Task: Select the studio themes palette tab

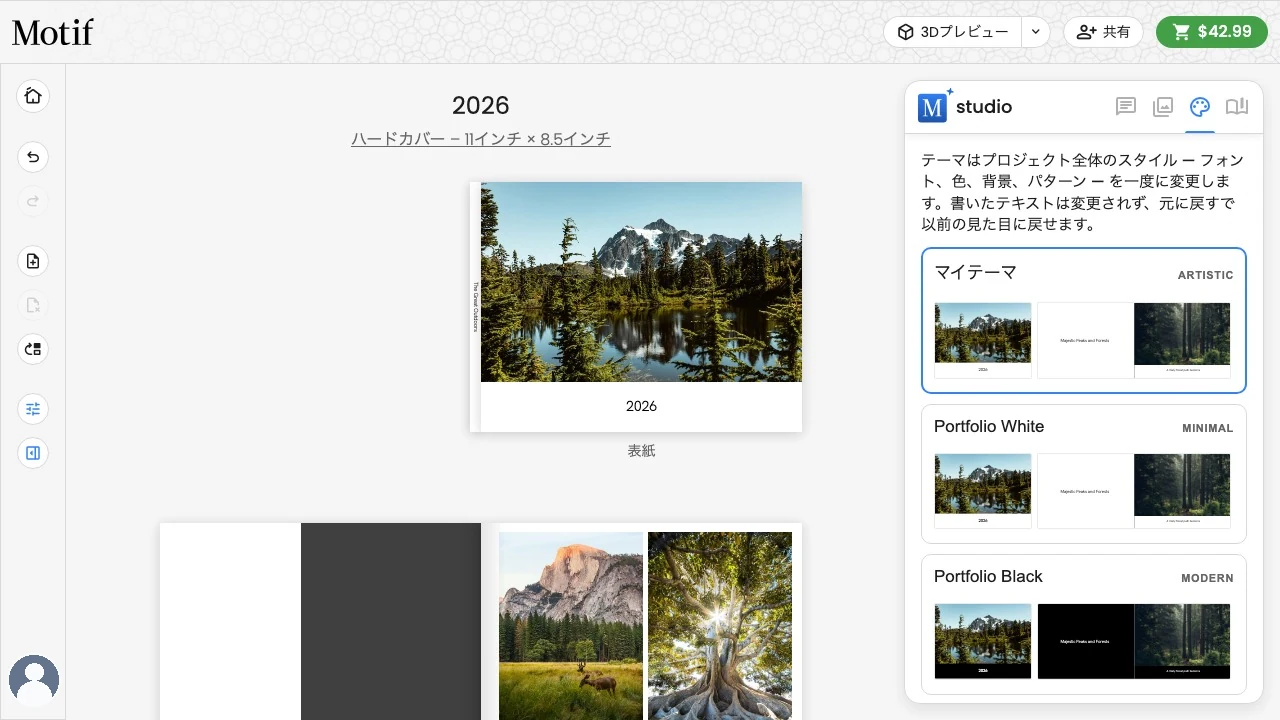Action: pos(1200,107)
